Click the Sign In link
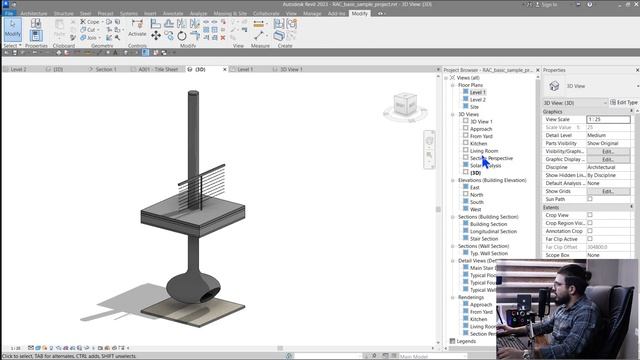The image size is (640, 360). click(546, 4)
